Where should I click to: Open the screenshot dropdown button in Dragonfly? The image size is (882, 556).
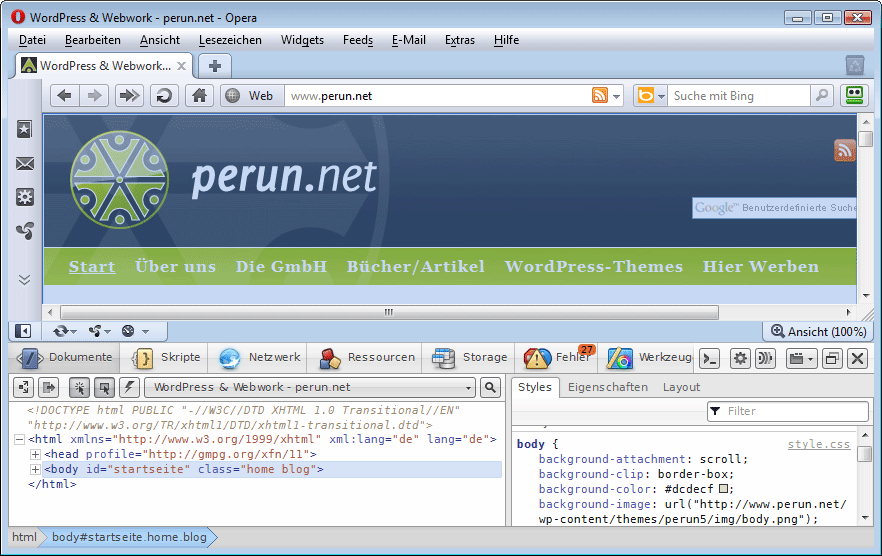[800, 358]
